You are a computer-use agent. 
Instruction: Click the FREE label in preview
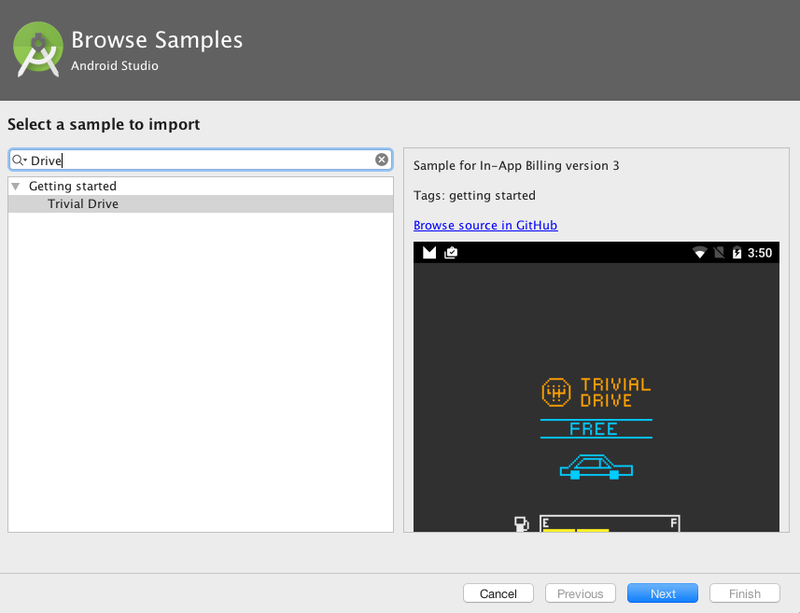click(593, 429)
